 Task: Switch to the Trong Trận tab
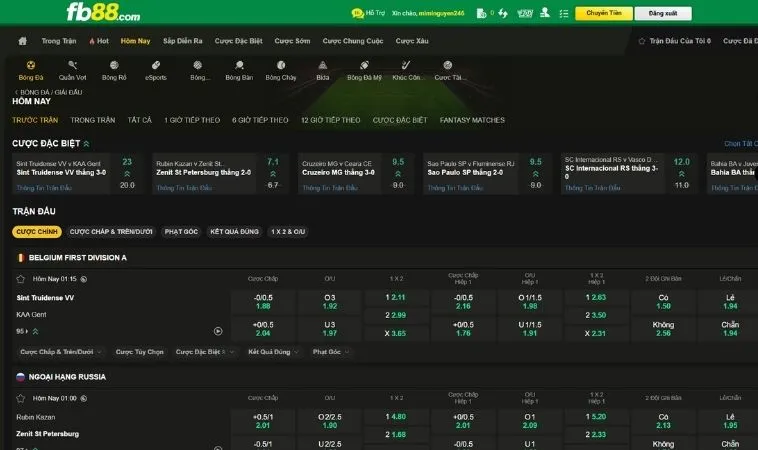92,120
